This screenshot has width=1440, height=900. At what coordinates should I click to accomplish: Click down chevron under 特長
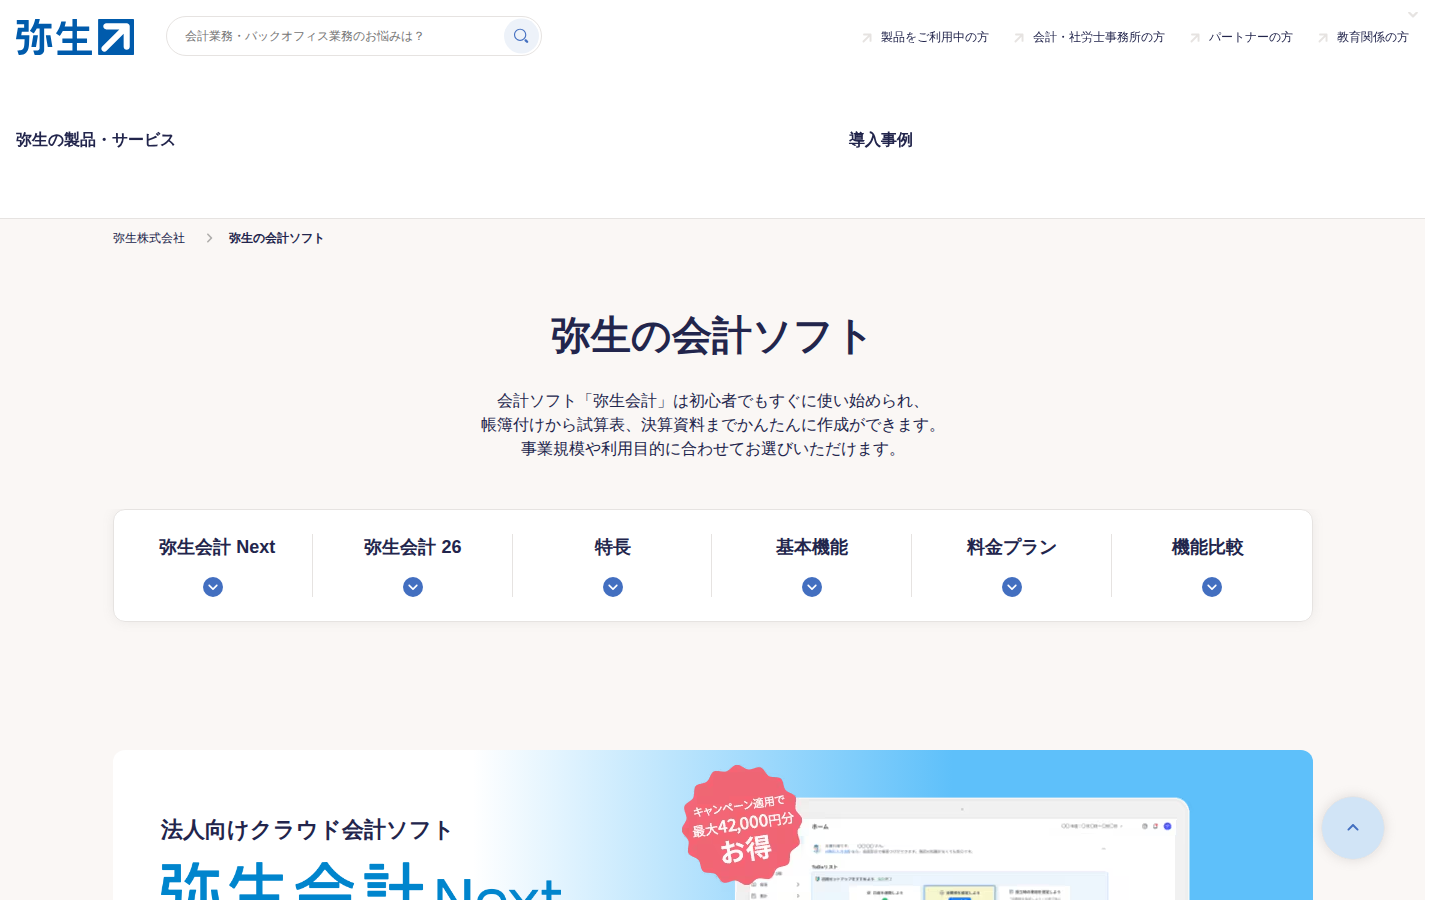click(x=613, y=587)
